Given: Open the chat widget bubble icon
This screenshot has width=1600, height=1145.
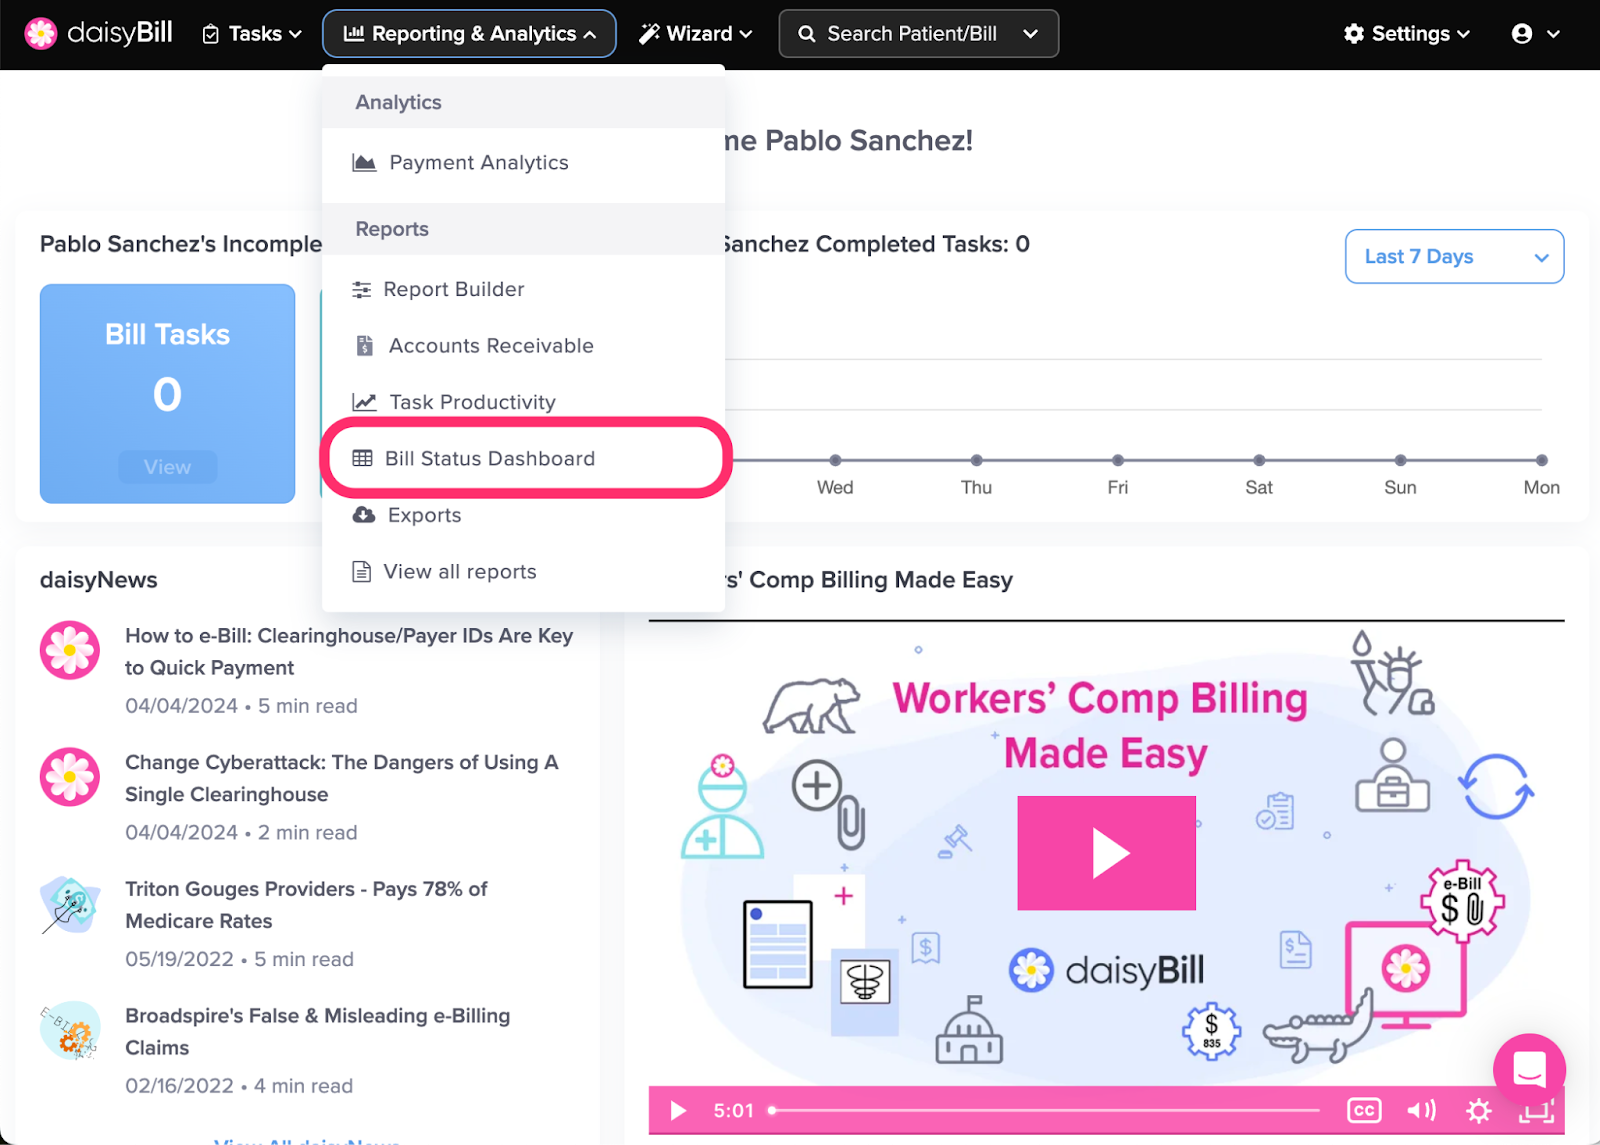Looking at the screenshot, I should (x=1530, y=1069).
